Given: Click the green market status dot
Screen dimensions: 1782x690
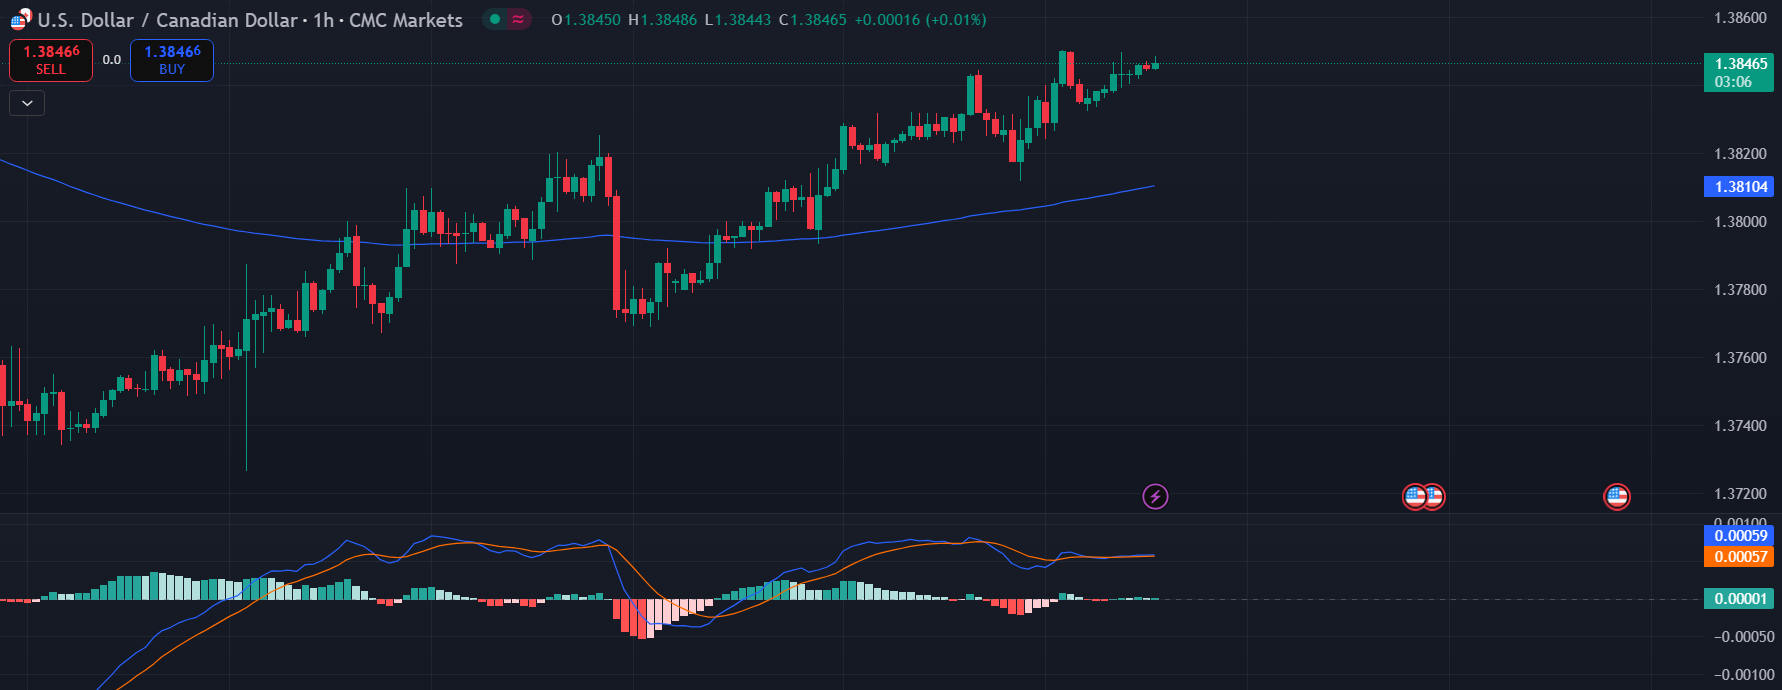Looking at the screenshot, I should 494,19.
